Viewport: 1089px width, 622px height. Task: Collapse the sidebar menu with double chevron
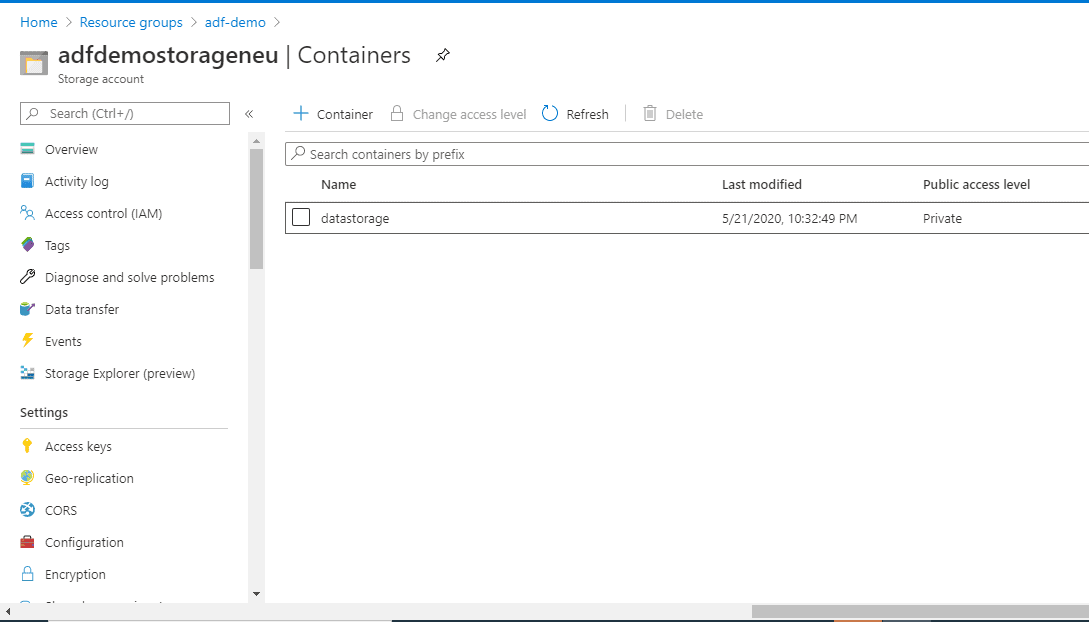coord(249,114)
